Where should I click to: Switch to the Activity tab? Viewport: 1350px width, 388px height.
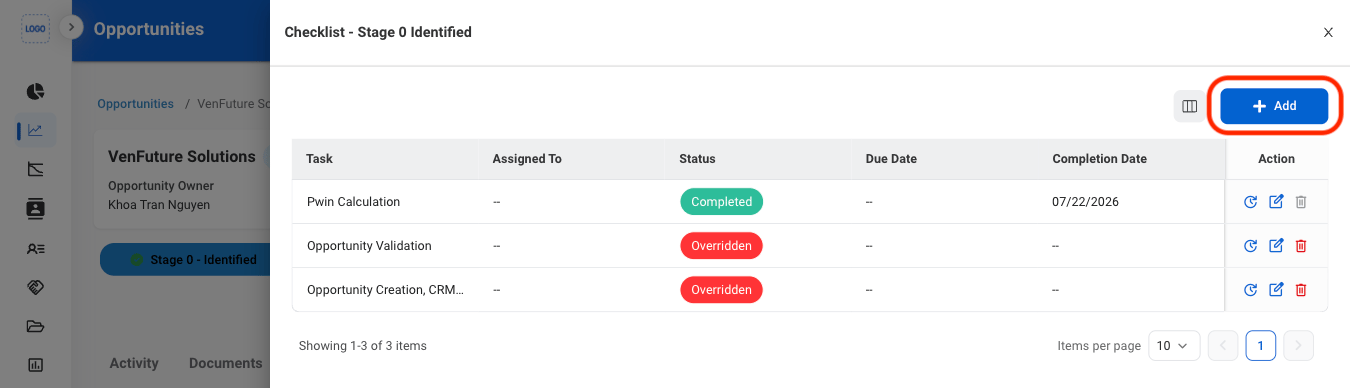pyautogui.click(x=134, y=363)
